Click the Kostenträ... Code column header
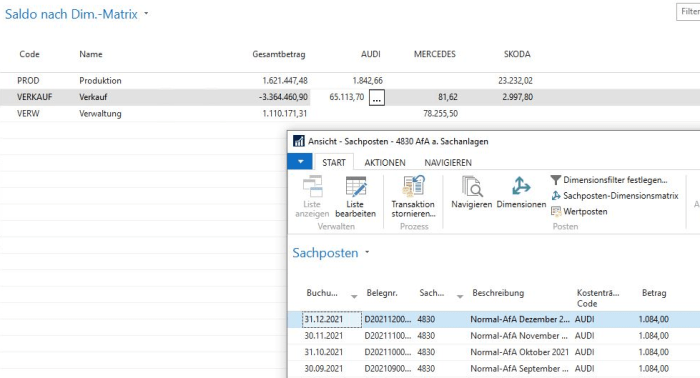The width and height of the screenshot is (700, 378). click(x=598, y=298)
